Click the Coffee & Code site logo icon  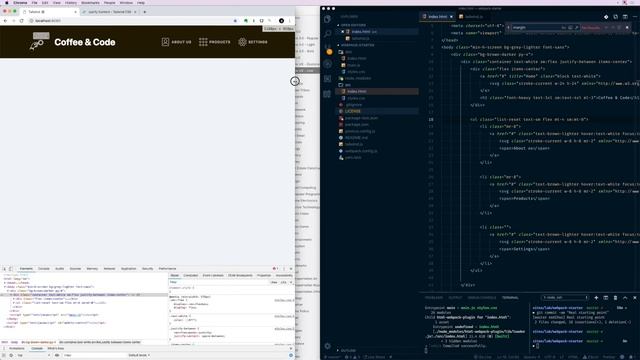click(x=39, y=42)
